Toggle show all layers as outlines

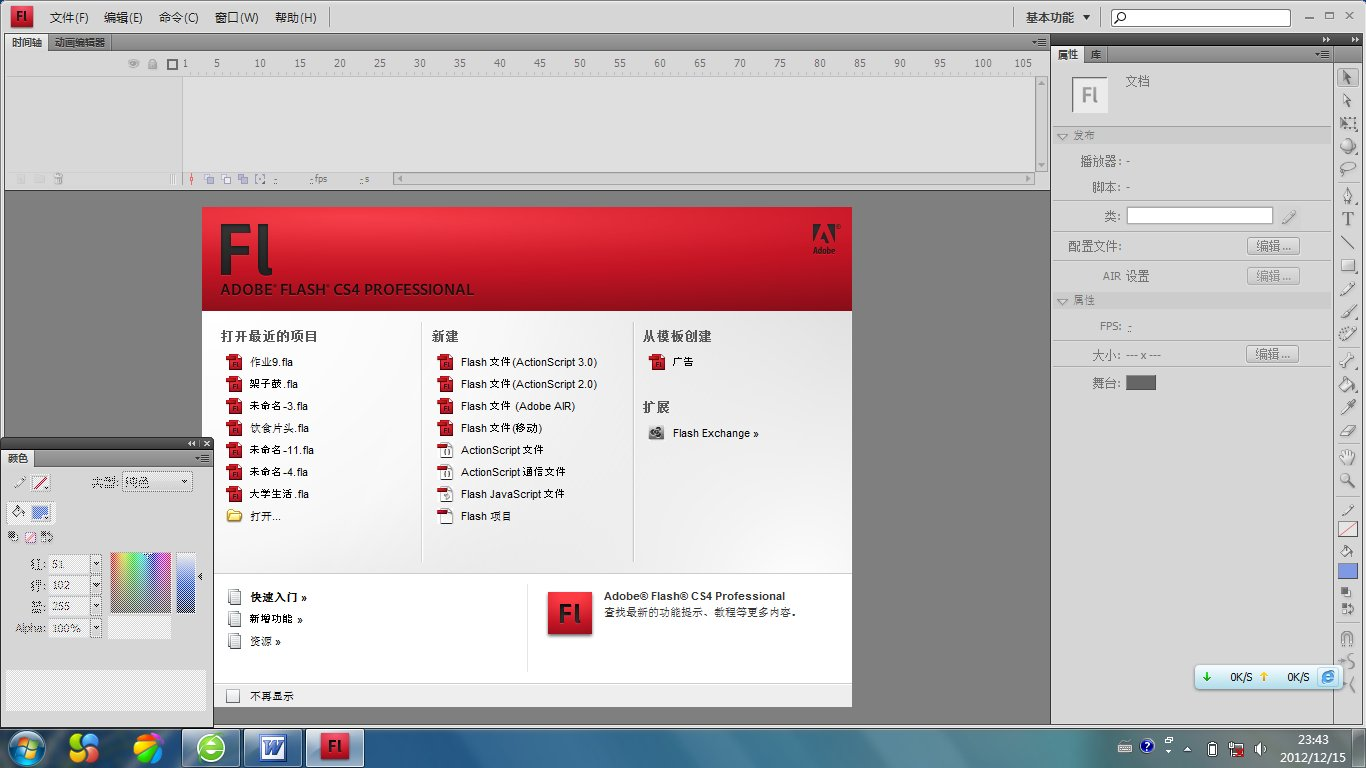tap(172, 64)
